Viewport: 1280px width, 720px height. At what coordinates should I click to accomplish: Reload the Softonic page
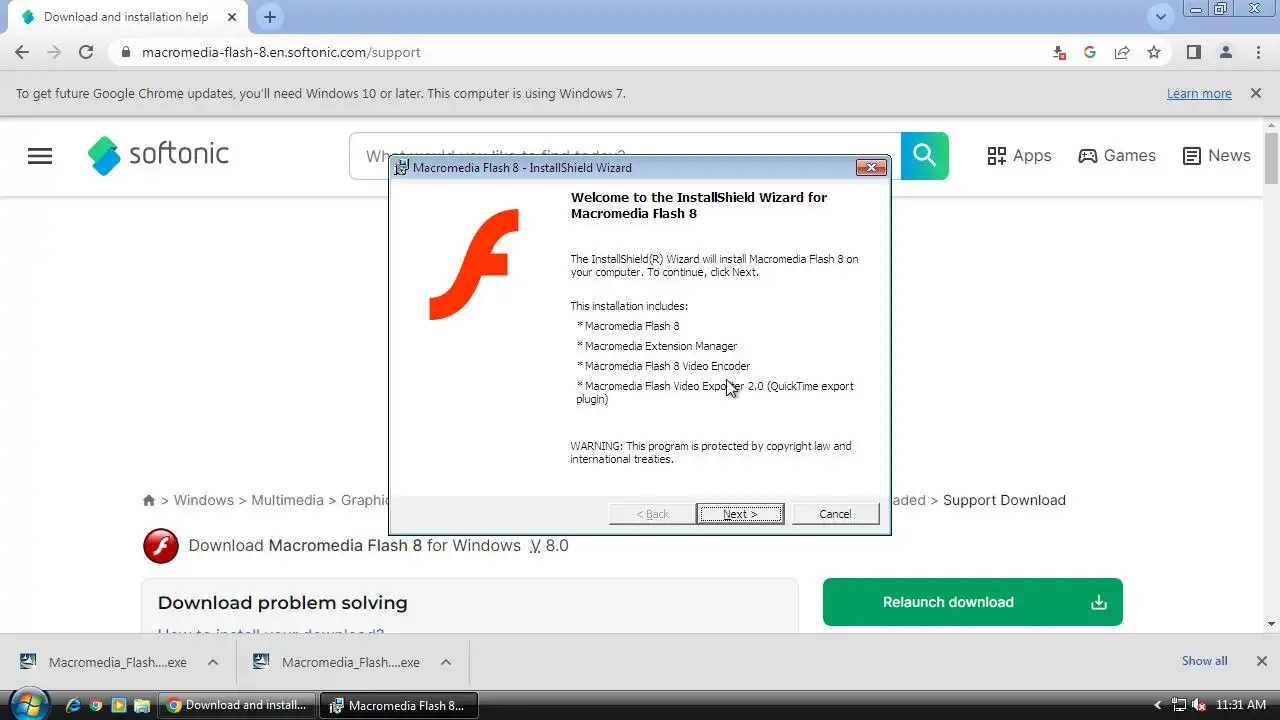click(x=86, y=52)
